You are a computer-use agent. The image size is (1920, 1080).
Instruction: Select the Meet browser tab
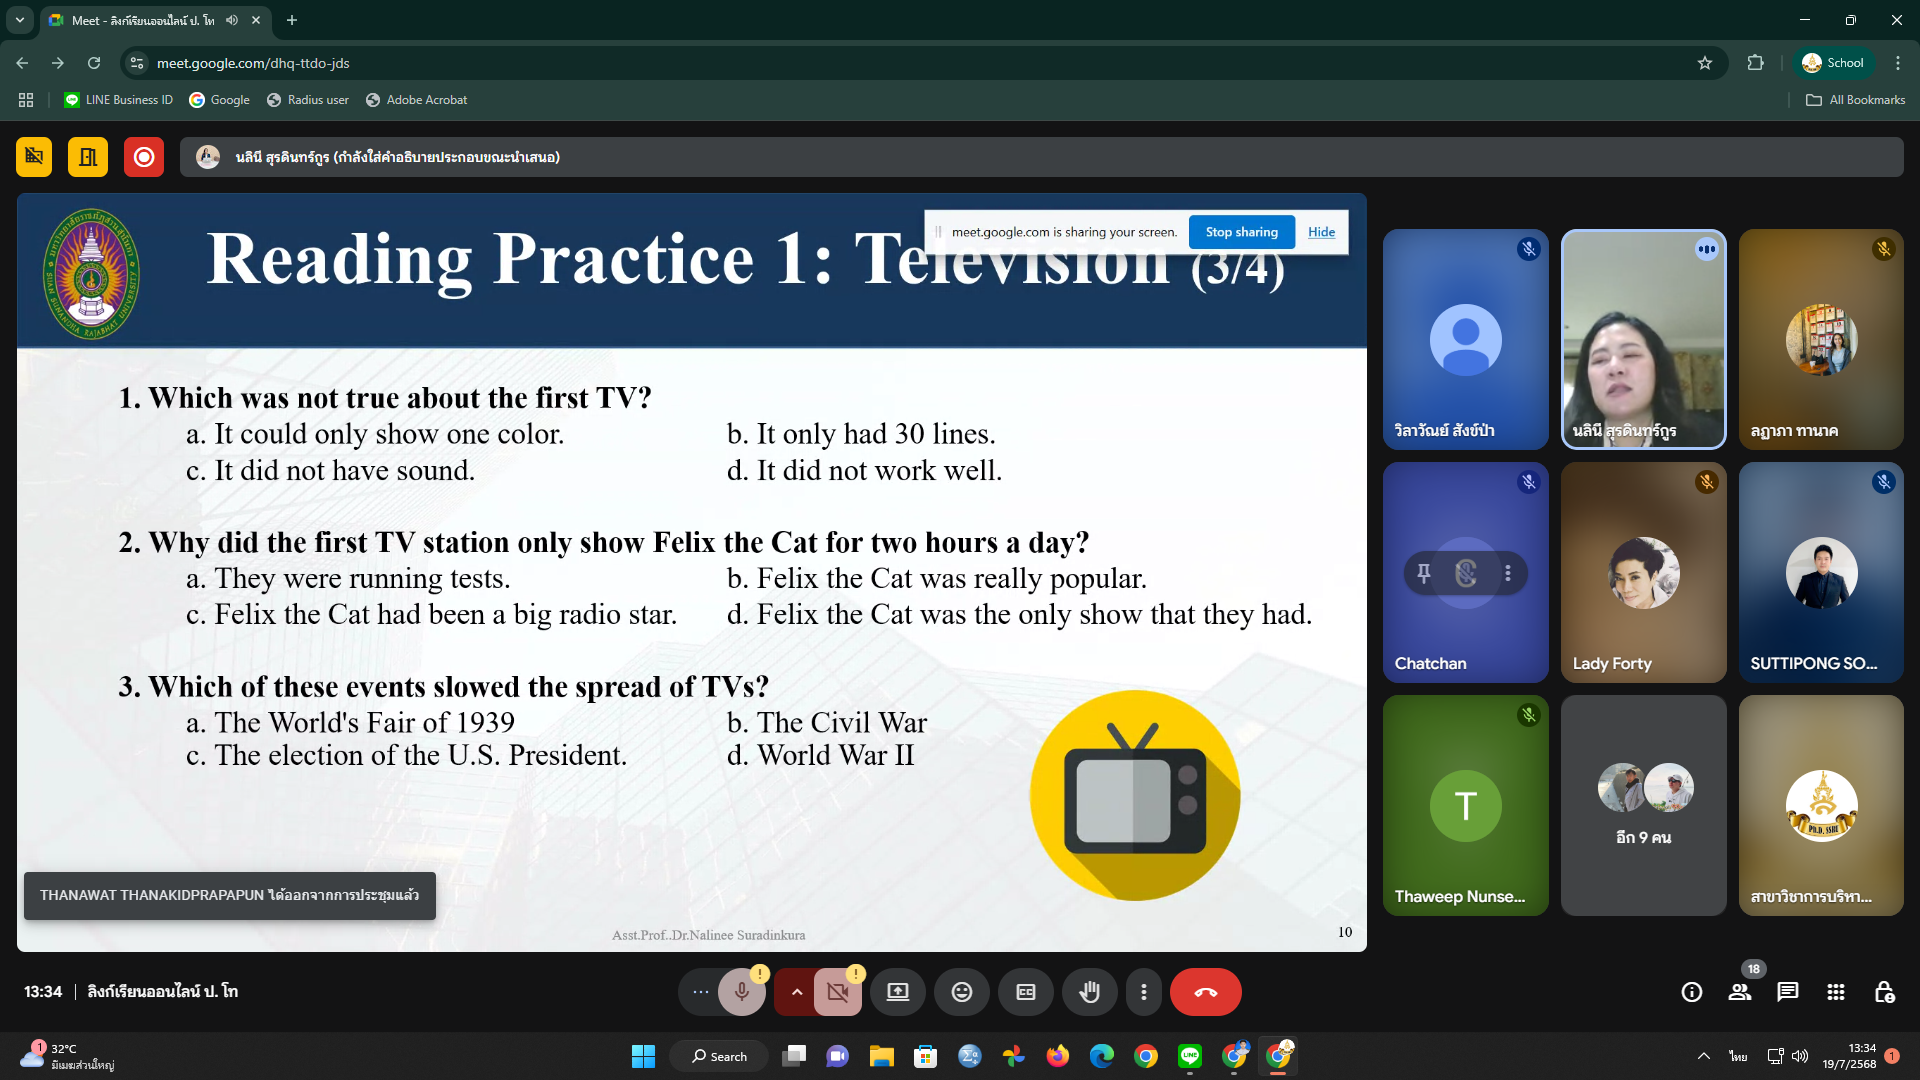click(x=155, y=20)
